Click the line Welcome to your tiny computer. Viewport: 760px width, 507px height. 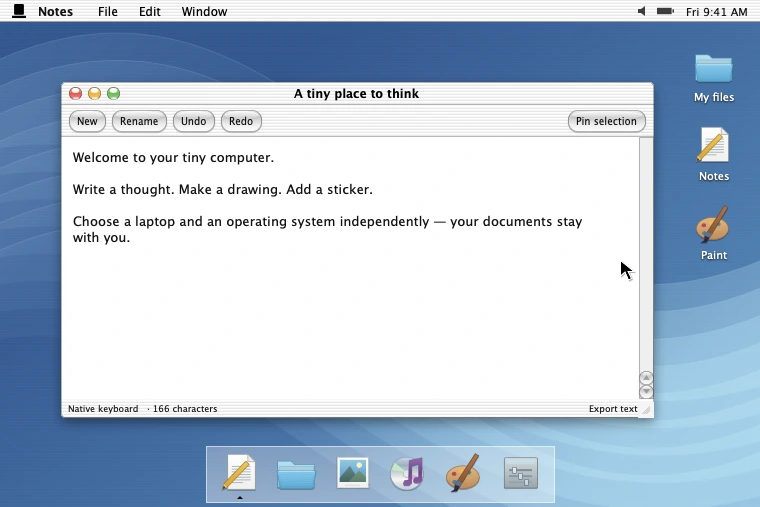pos(173,158)
